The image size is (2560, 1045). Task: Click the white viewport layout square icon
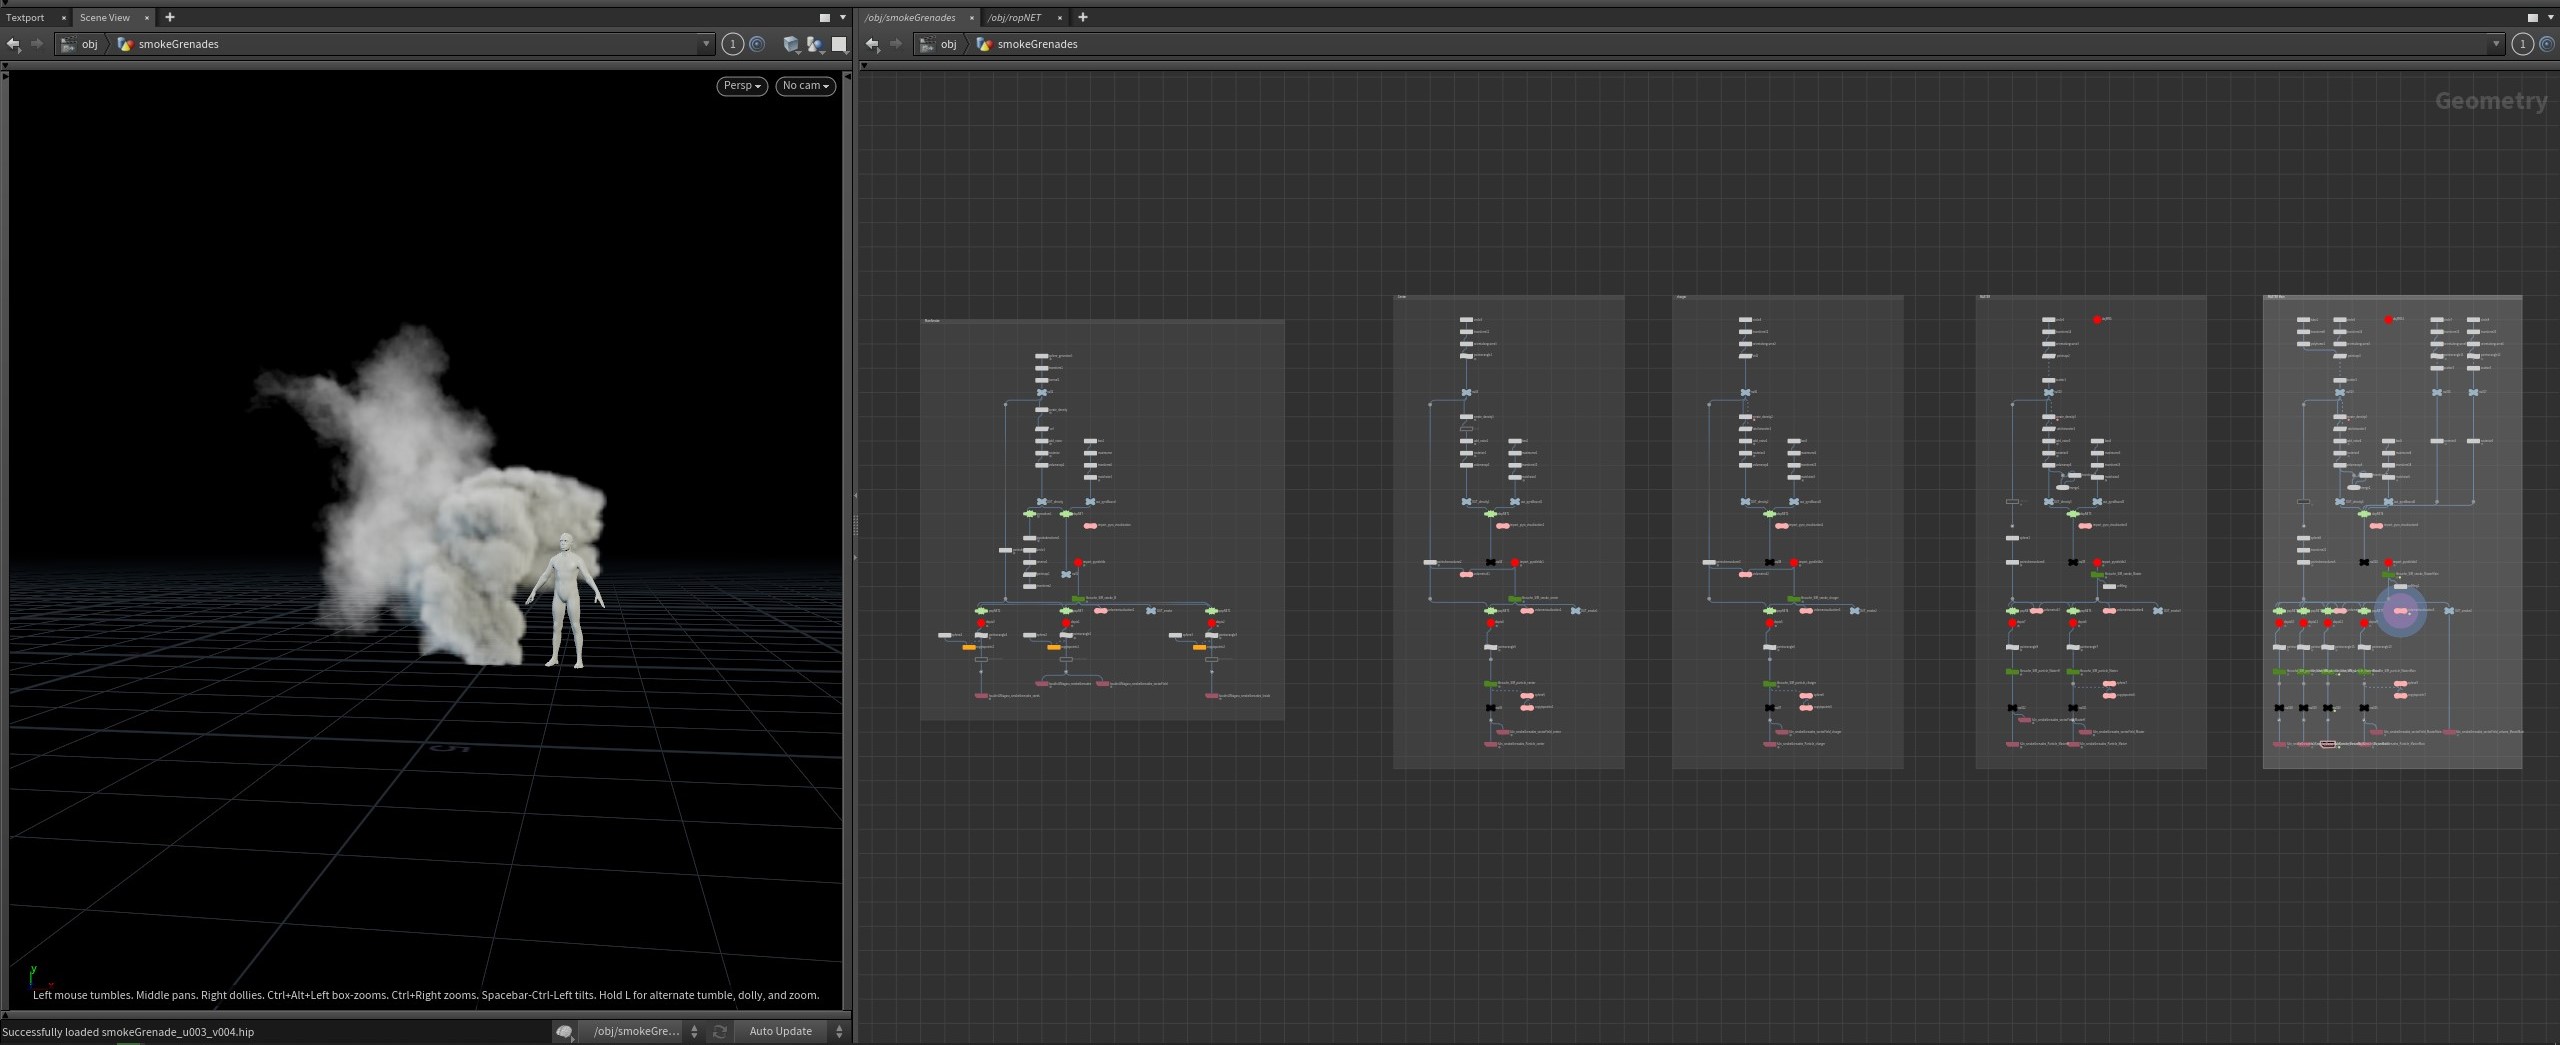tap(839, 44)
